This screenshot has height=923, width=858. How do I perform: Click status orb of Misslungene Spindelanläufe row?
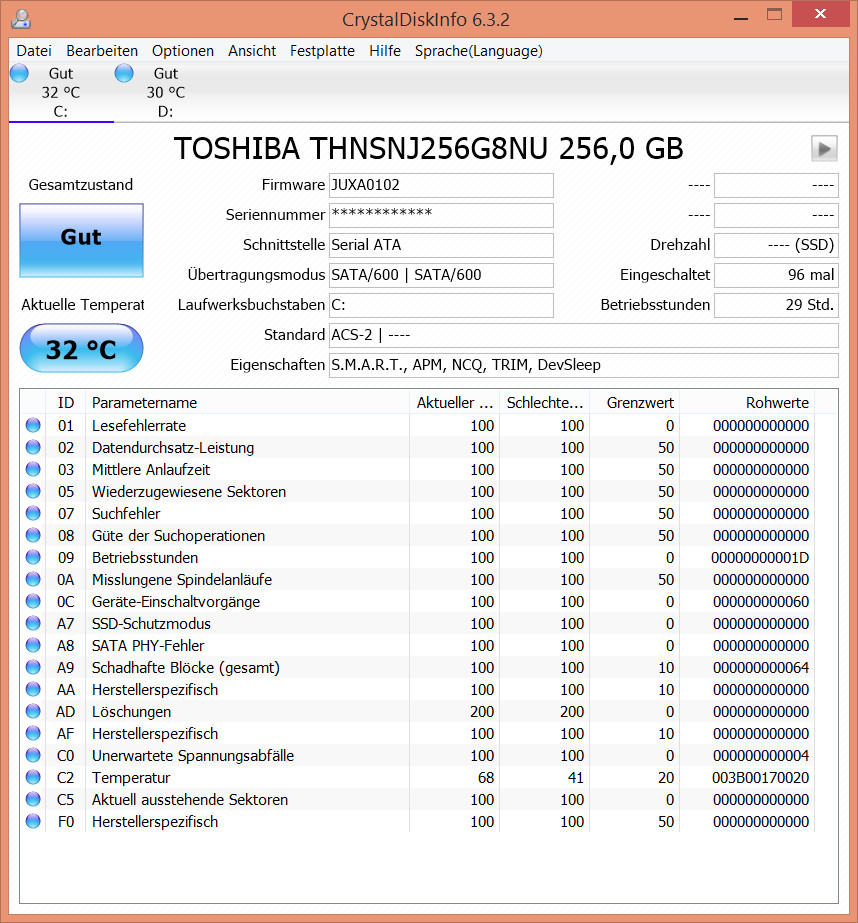pyautogui.click(x=33, y=579)
